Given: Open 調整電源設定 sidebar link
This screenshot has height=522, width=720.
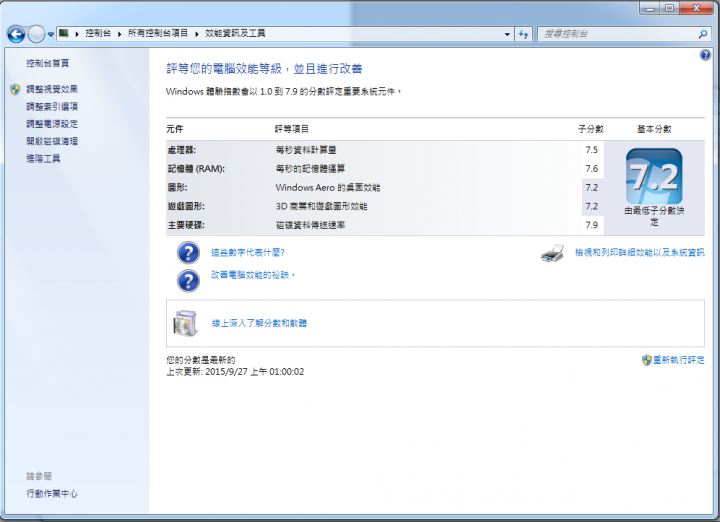Looking at the screenshot, I should pyautogui.click(x=52, y=124).
